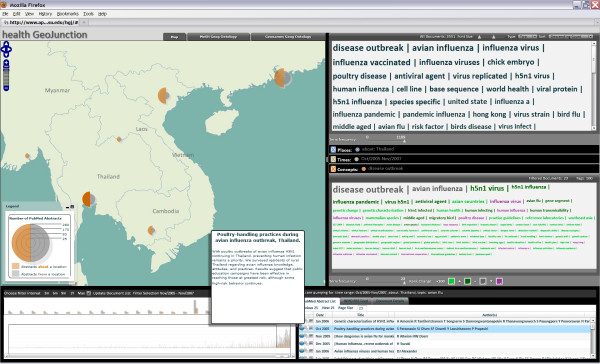Image resolution: width=600 pixels, height=364 pixels.
Task: Select the Genetic characterization row
Action: tap(446, 321)
